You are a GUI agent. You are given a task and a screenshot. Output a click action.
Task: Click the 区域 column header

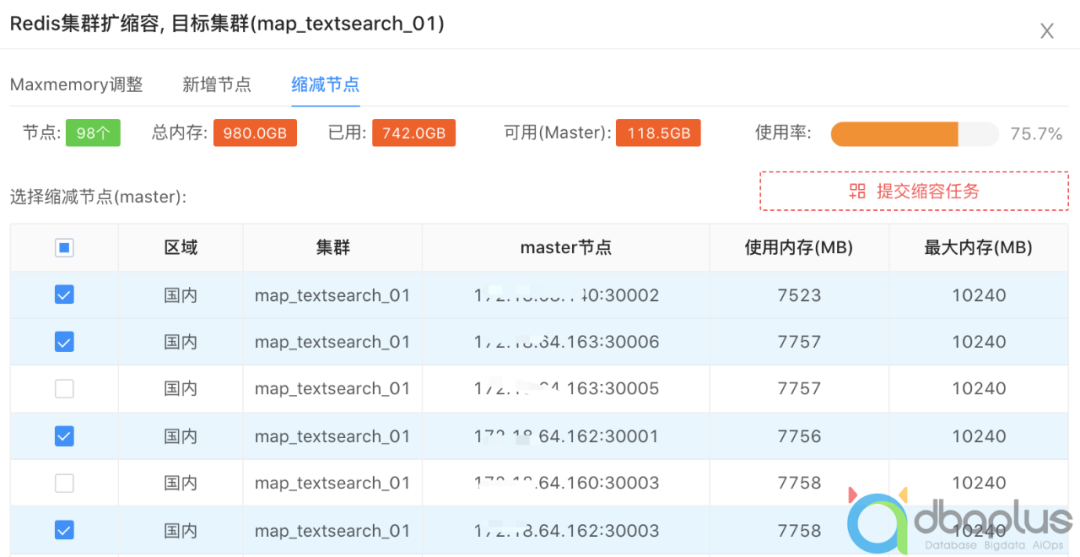[180, 247]
